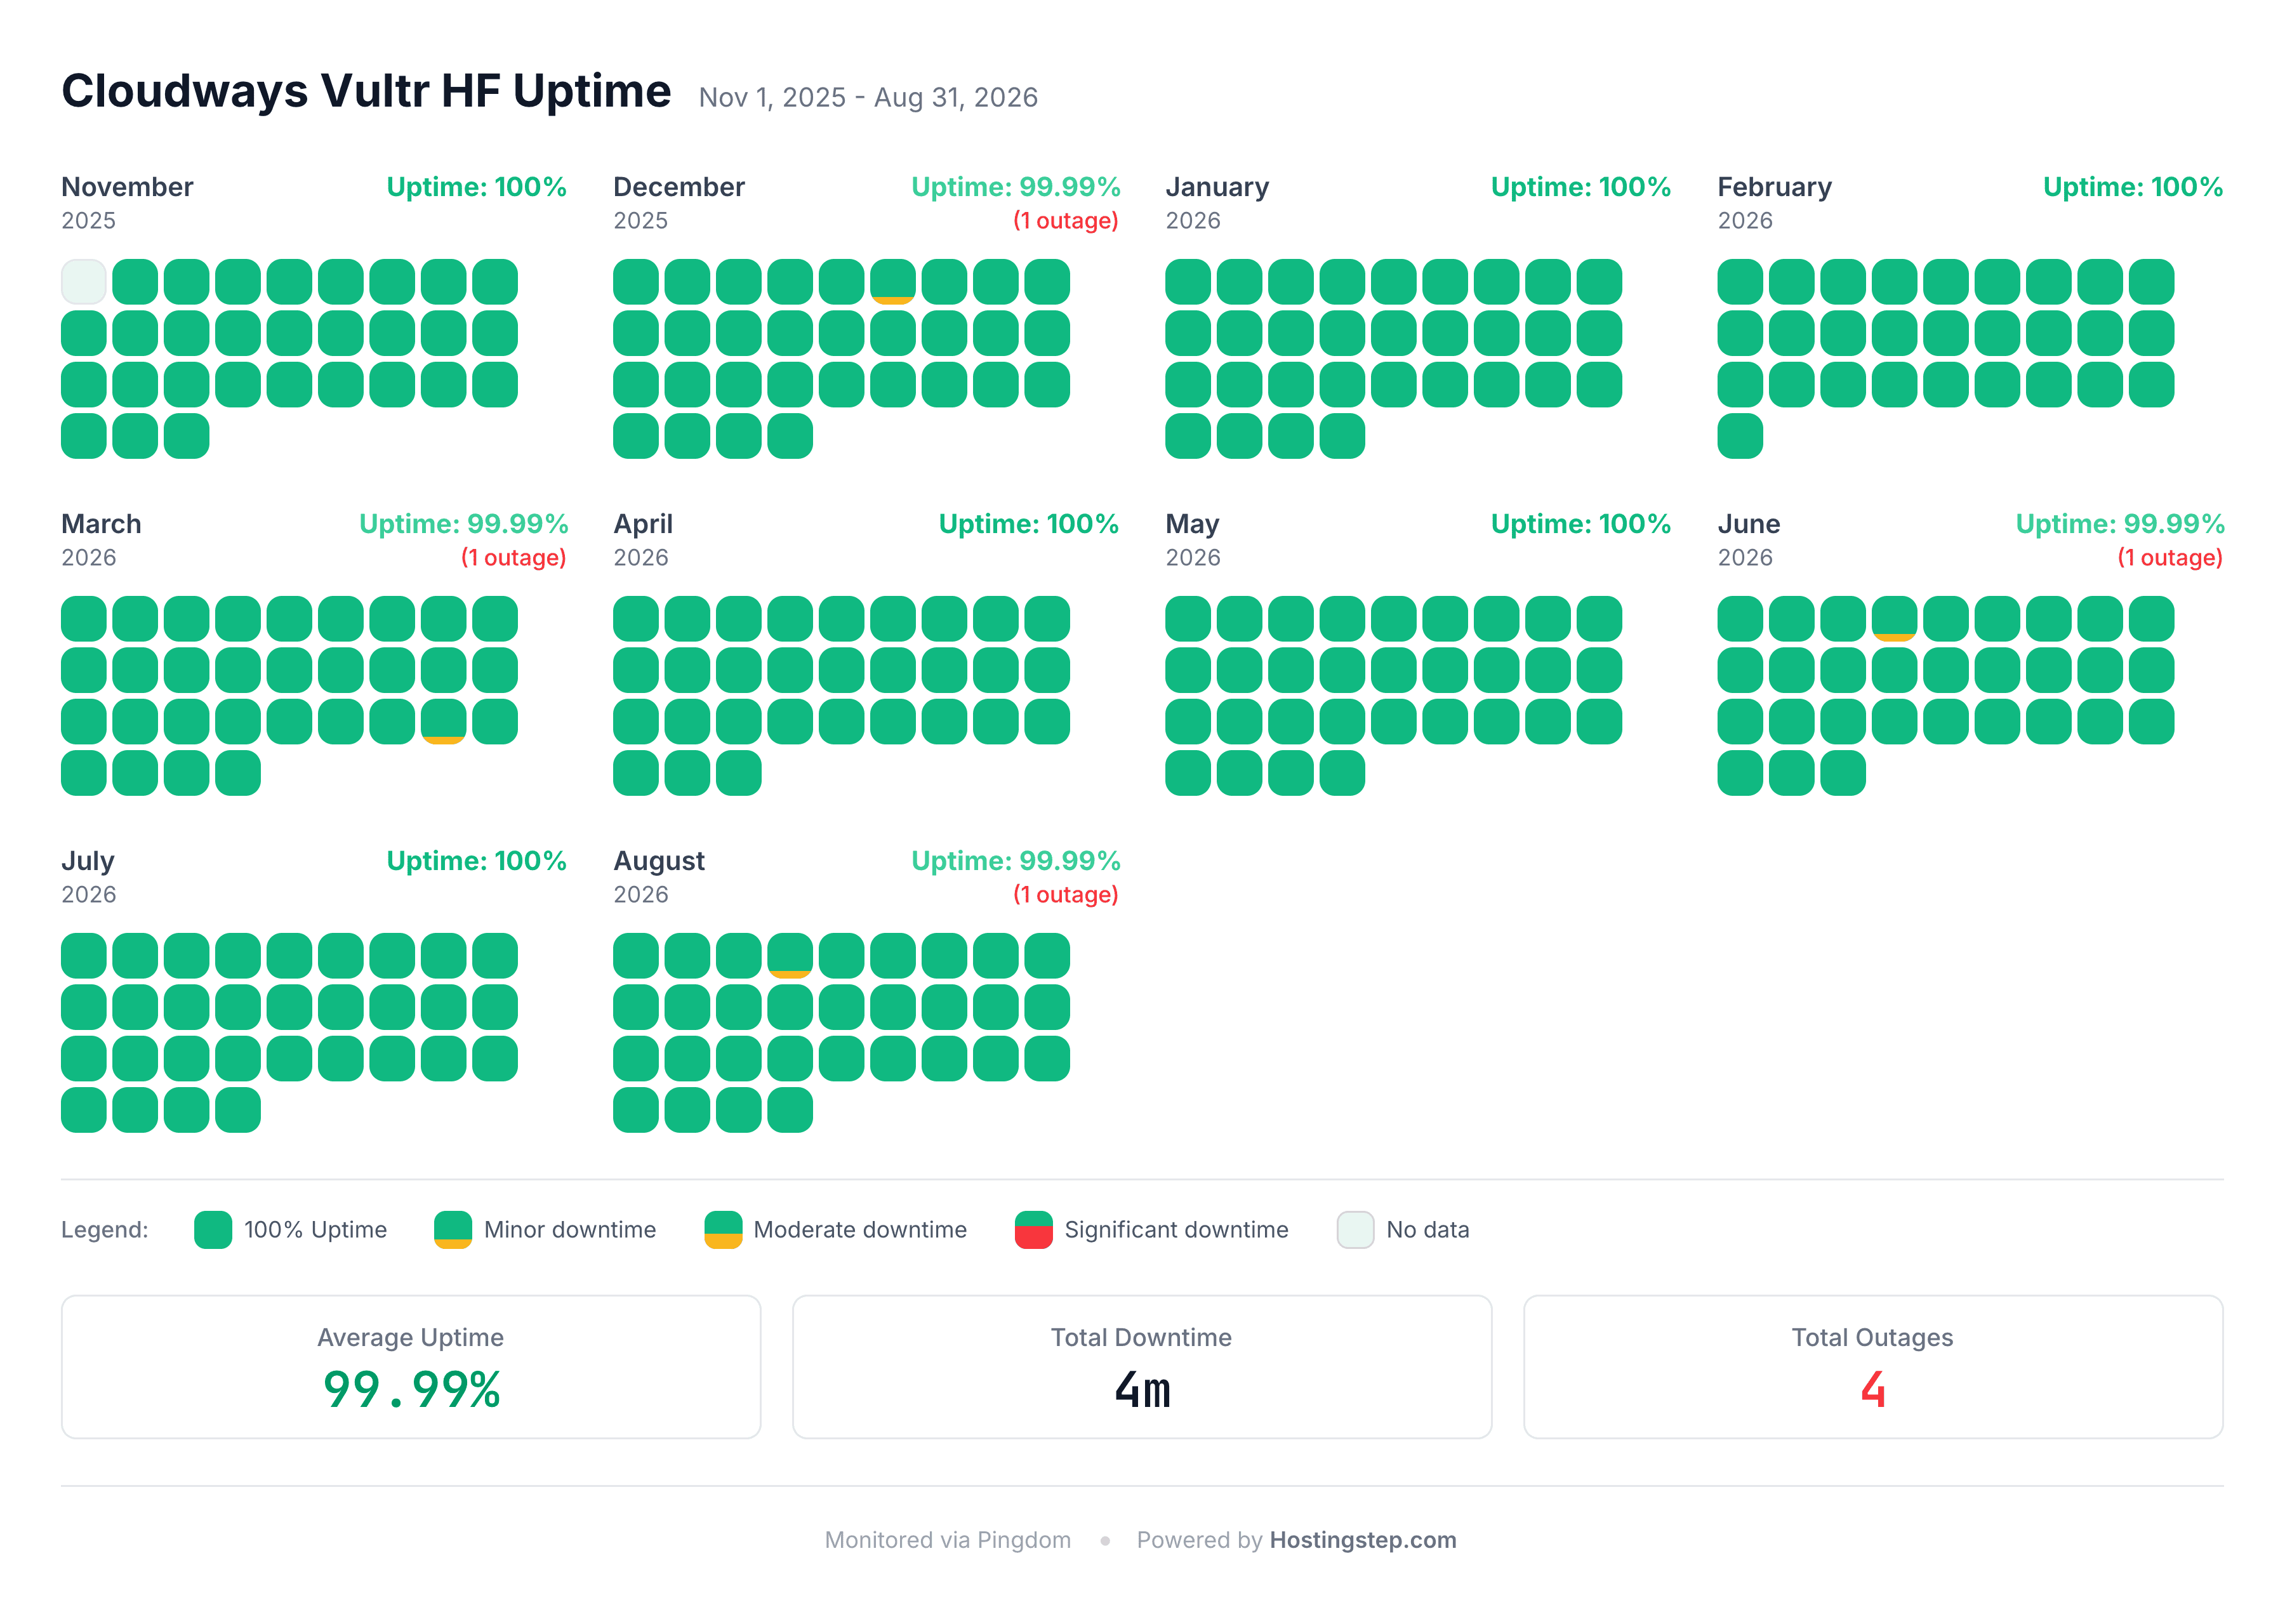This screenshot has height=1624, width=2285.
Task: Click the 'Monitored via Pingdom' footer text
Action: pos(947,1540)
